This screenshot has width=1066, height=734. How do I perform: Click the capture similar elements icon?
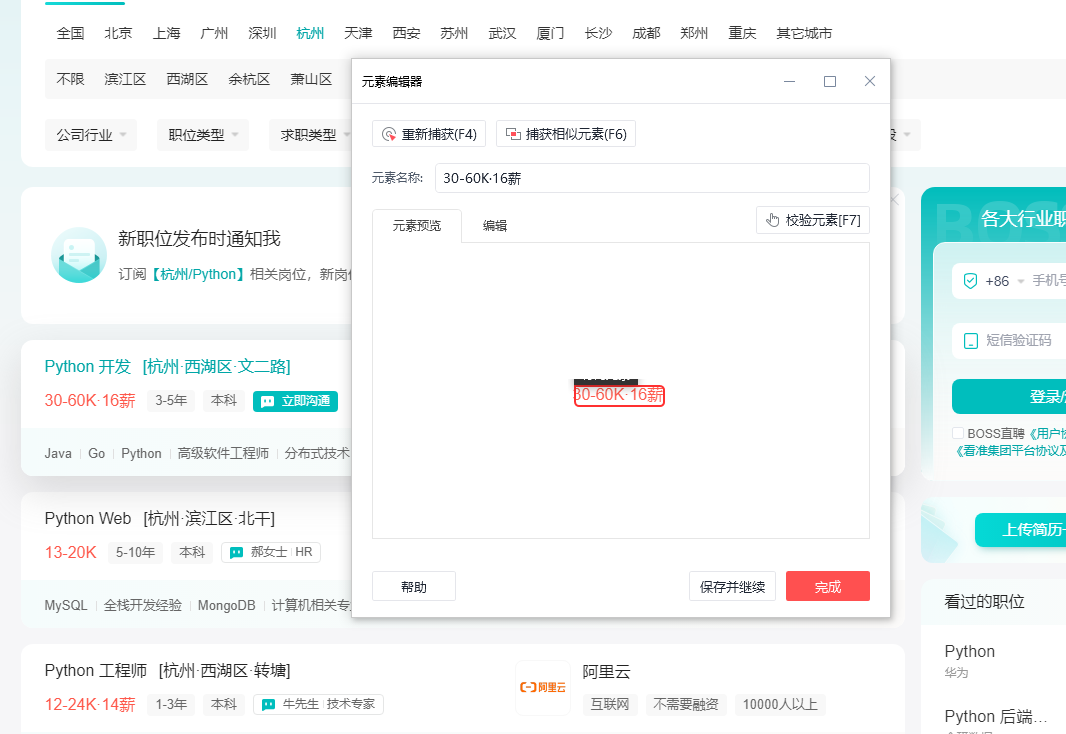[x=513, y=134]
